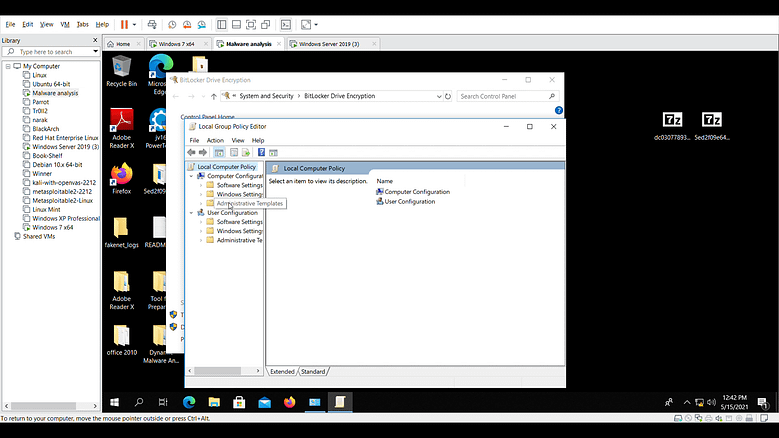Image resolution: width=779 pixels, height=438 pixels.
Task: Click VMware Unity mode icon
Action: coord(266,24)
